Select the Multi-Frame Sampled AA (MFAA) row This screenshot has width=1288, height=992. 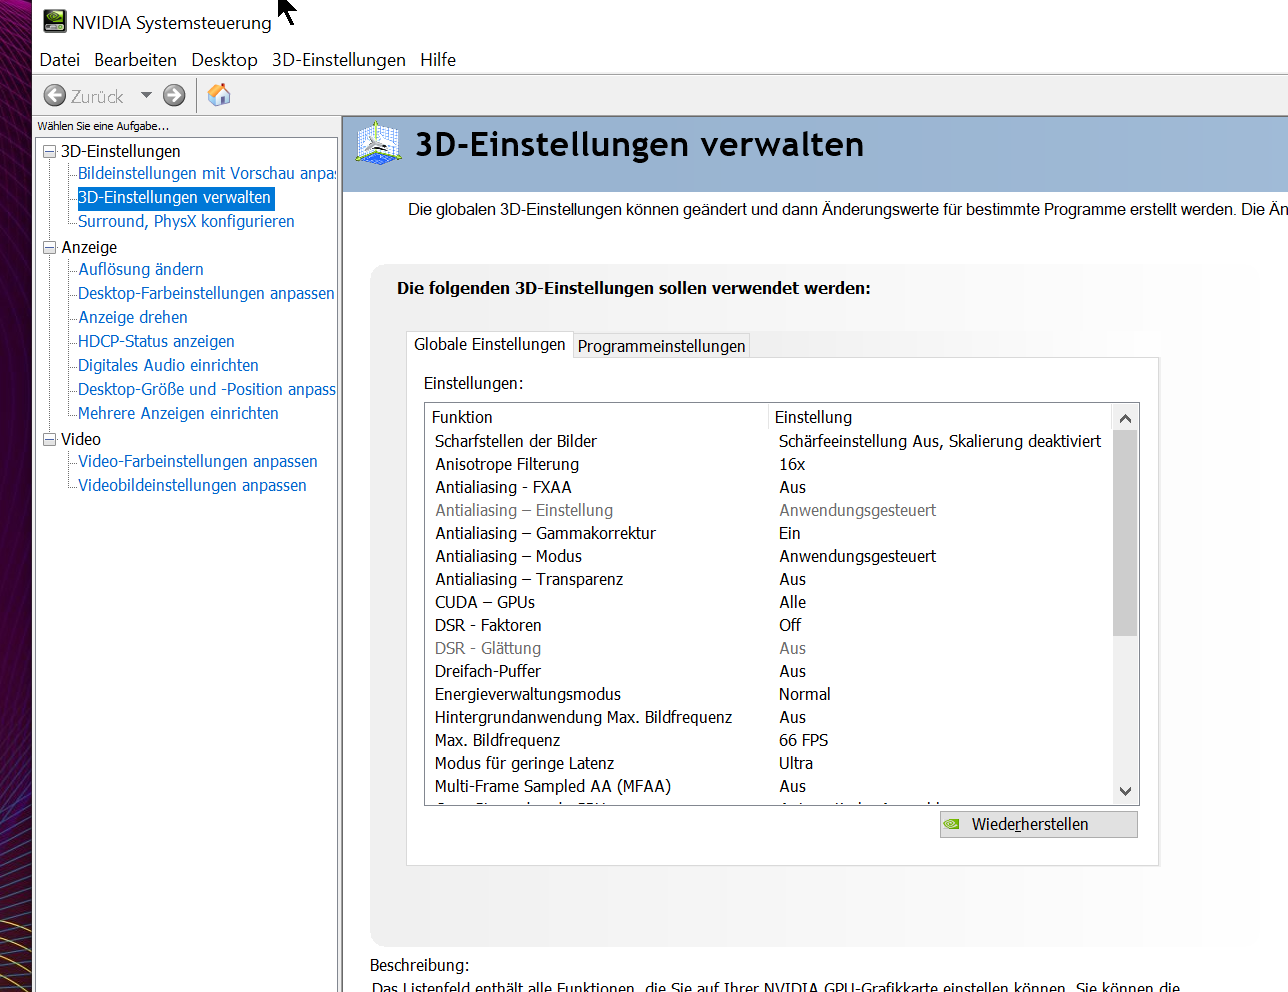(768, 786)
